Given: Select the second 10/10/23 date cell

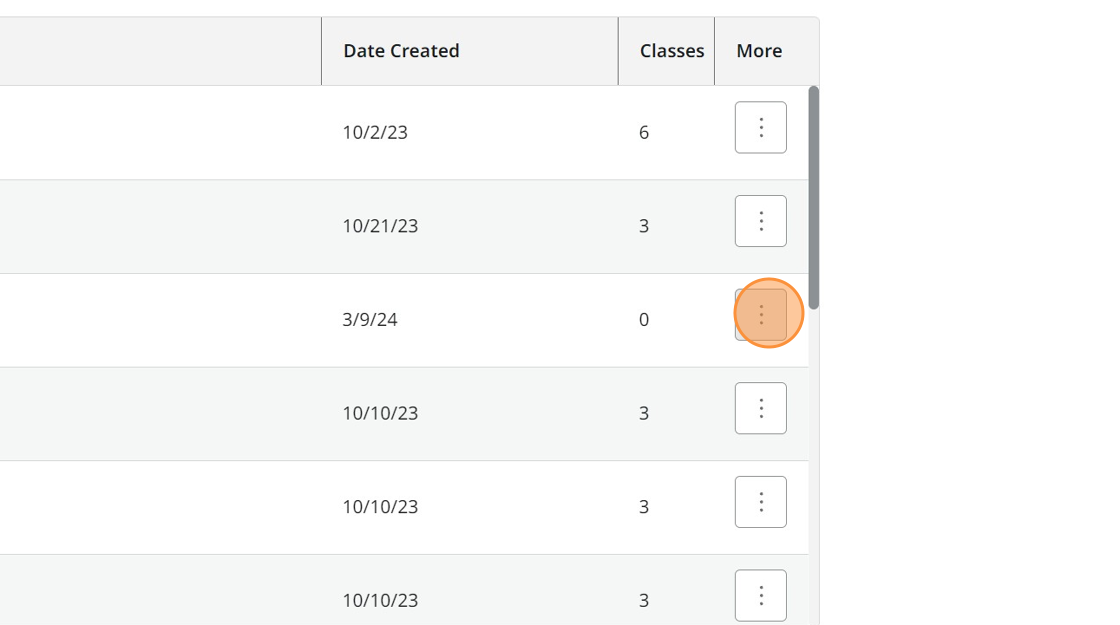Looking at the screenshot, I should pyautogui.click(x=380, y=507).
